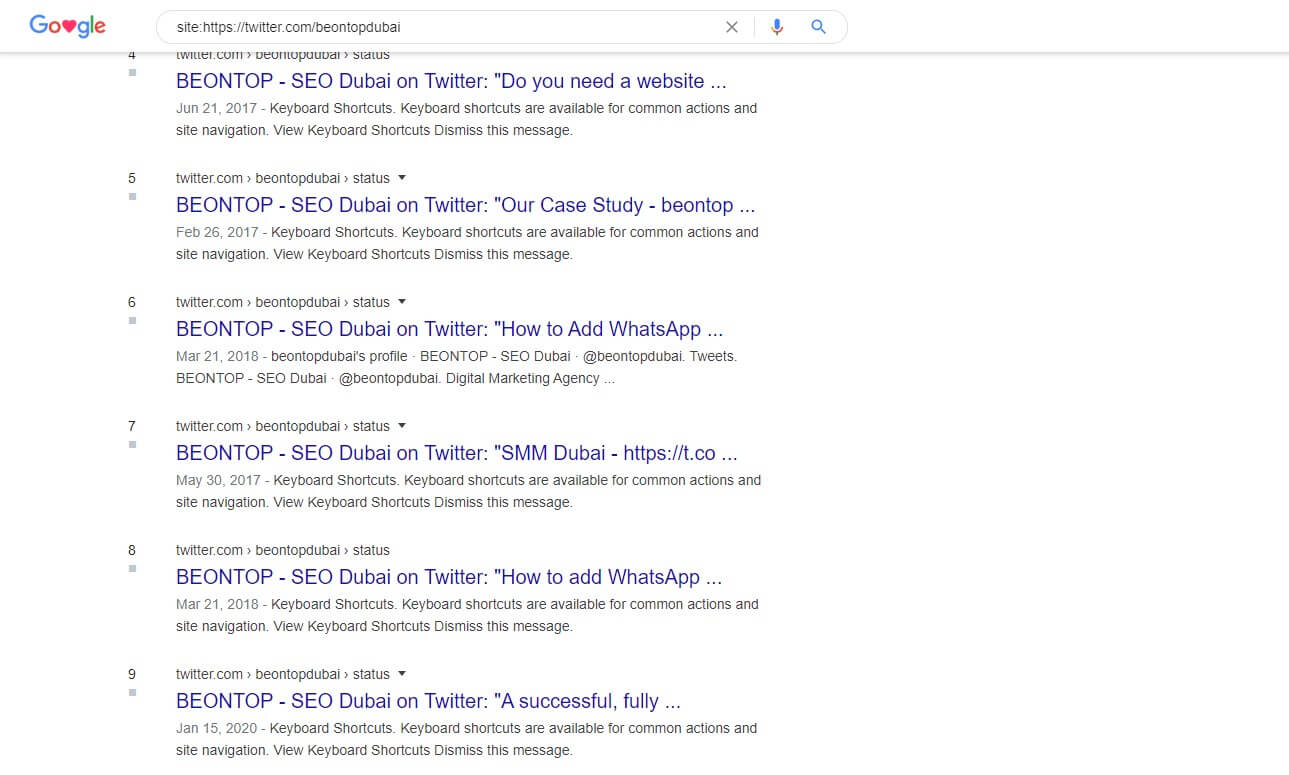Click the small square marker under number 5
Viewport: 1289px width, 775px height.
(132, 196)
